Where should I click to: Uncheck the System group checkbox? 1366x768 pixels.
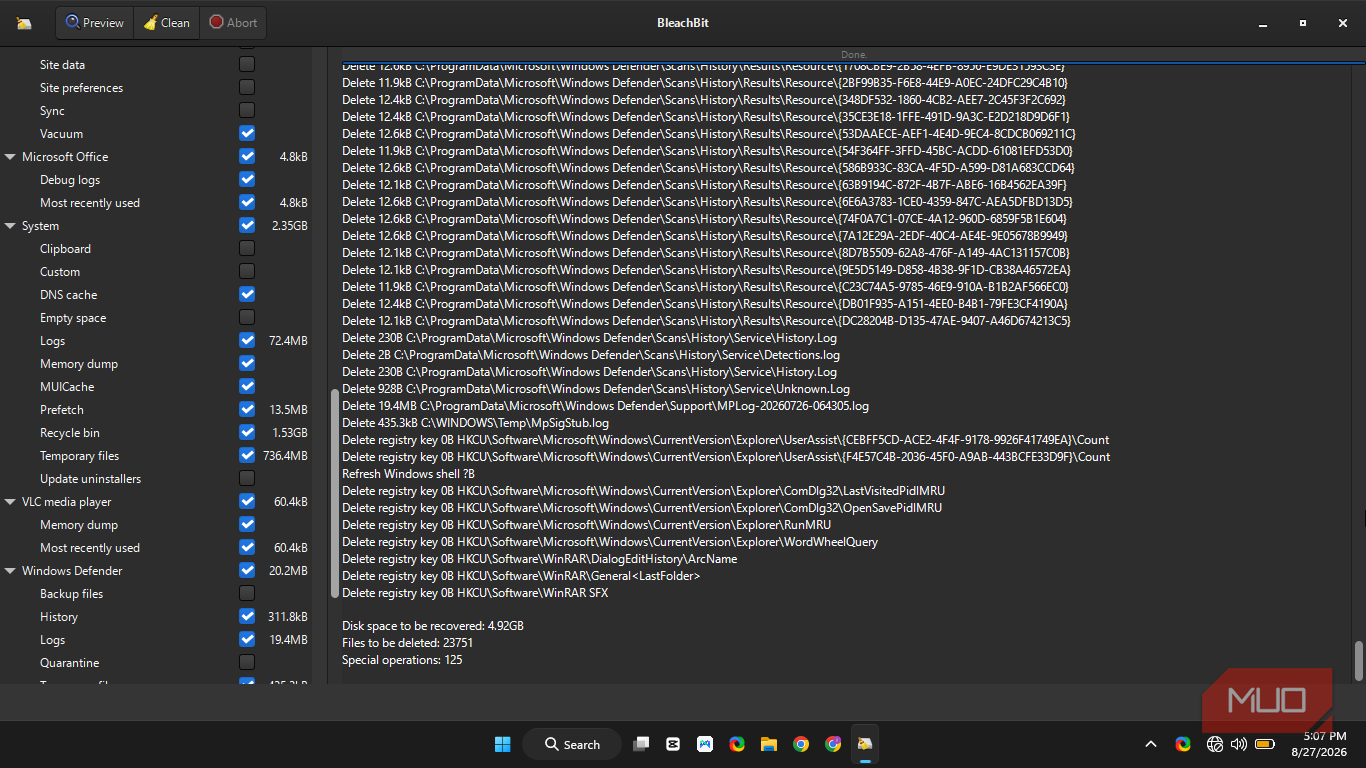tap(247, 226)
